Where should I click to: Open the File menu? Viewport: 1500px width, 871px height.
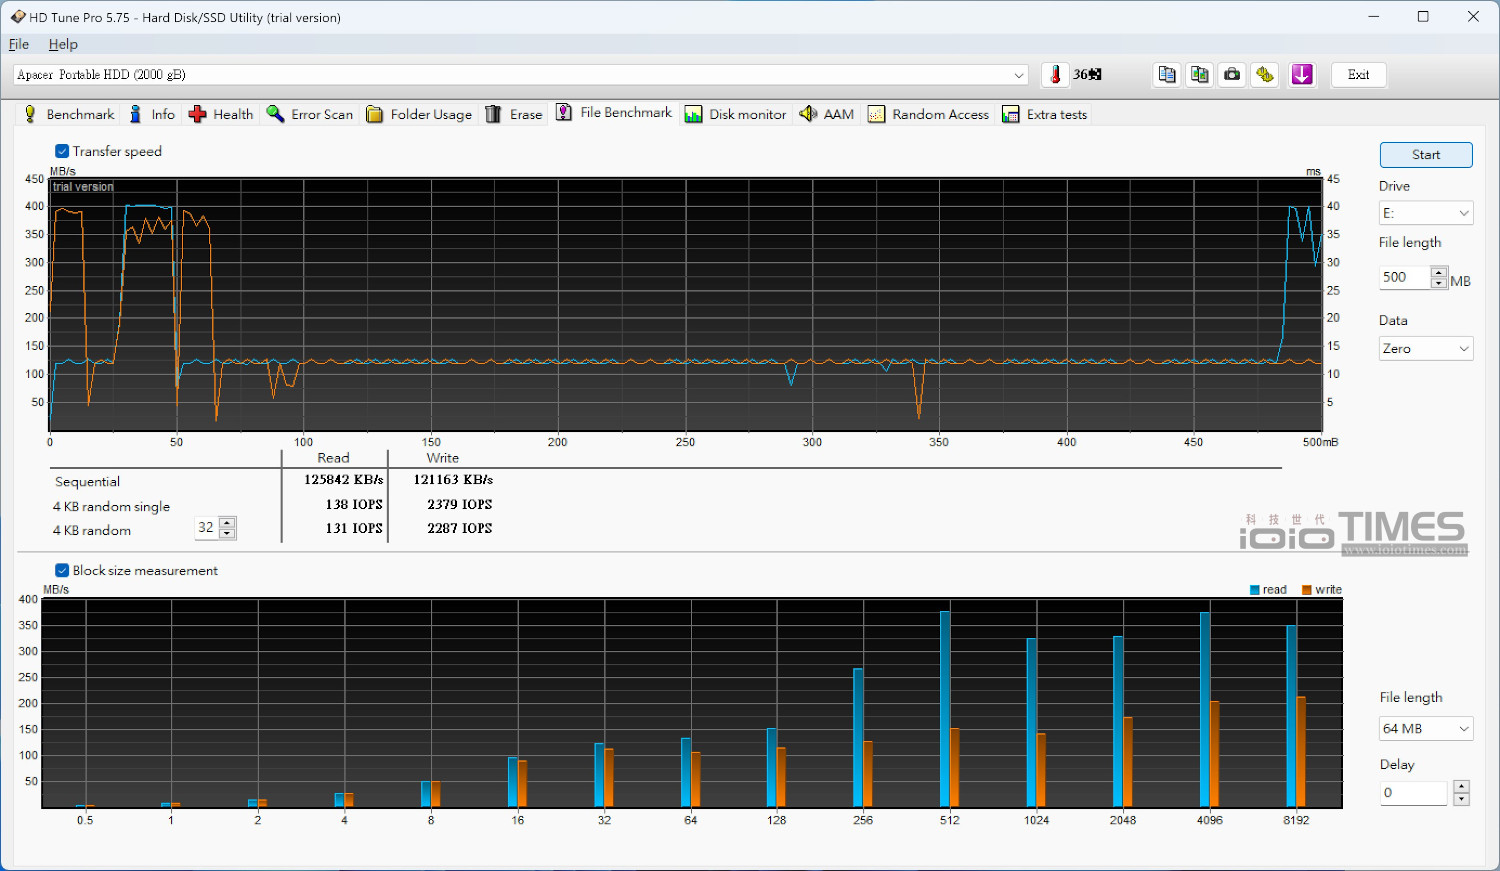19,44
